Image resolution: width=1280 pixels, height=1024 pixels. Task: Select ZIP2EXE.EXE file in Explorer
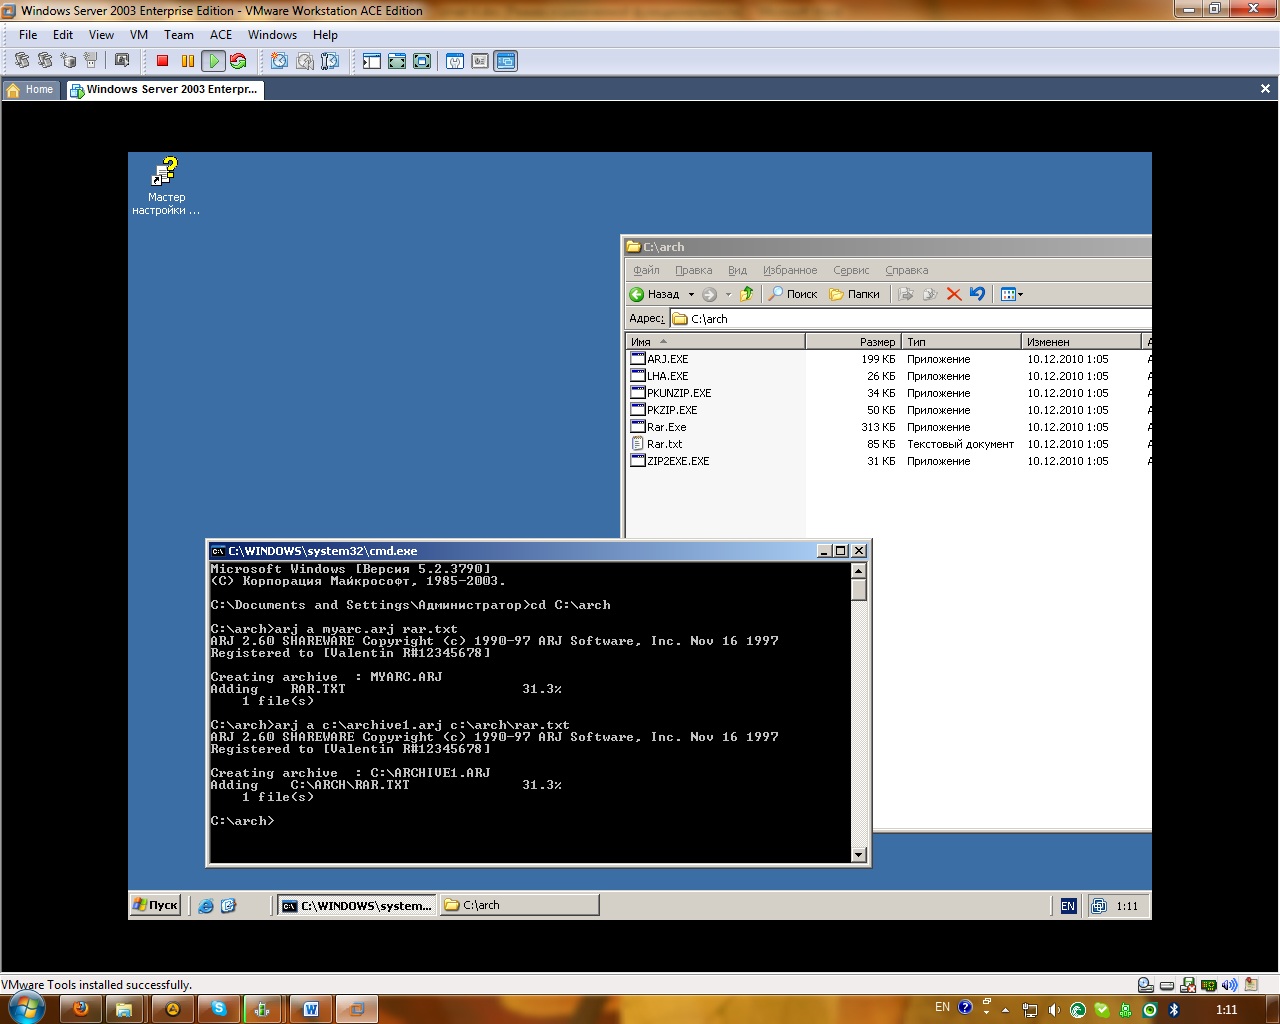pyautogui.click(x=670, y=461)
